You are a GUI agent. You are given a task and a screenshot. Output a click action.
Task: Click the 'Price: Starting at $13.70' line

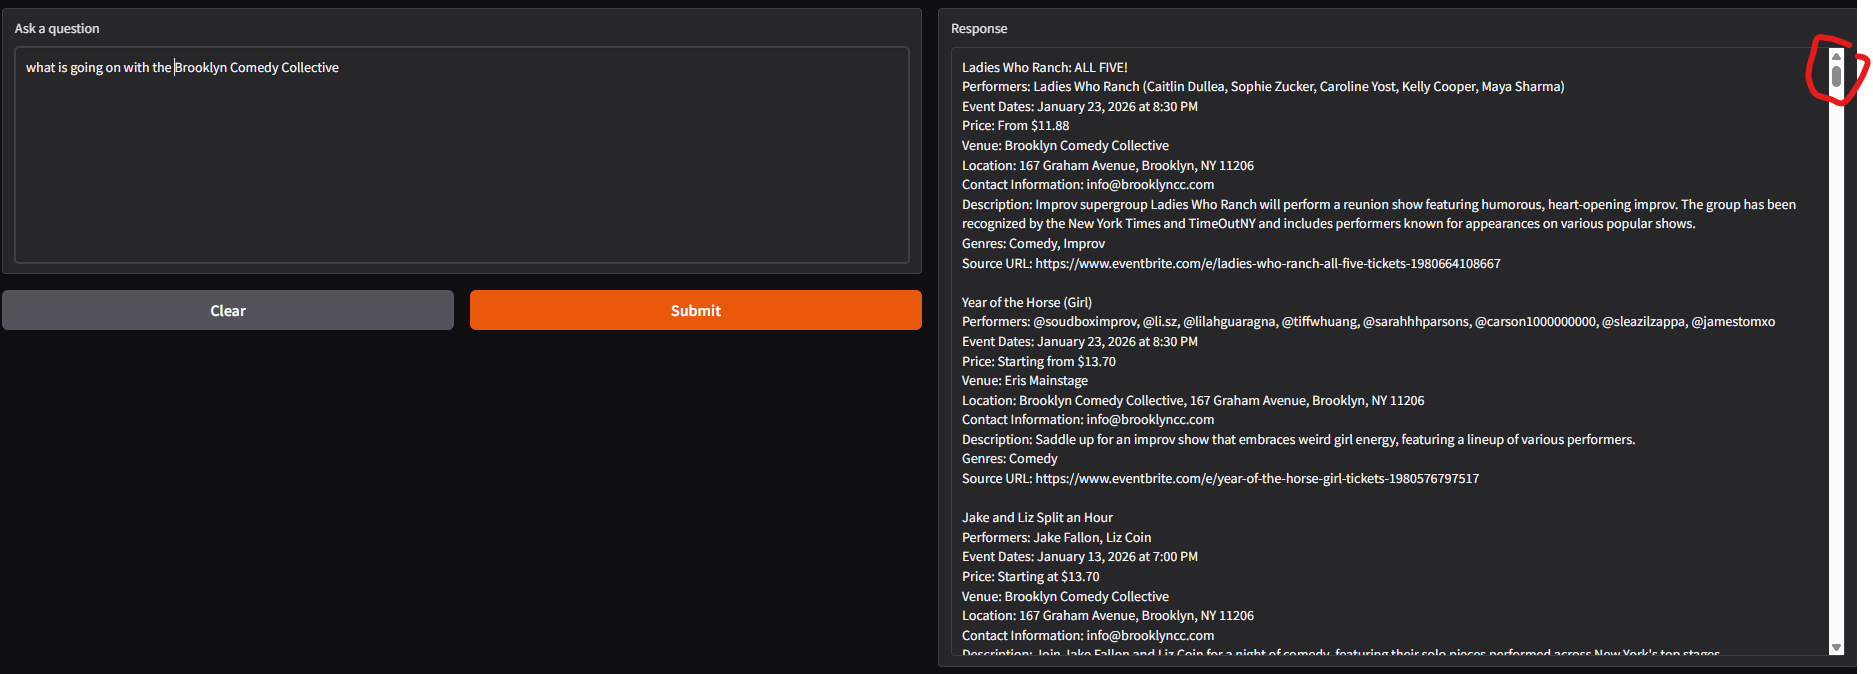click(1030, 576)
